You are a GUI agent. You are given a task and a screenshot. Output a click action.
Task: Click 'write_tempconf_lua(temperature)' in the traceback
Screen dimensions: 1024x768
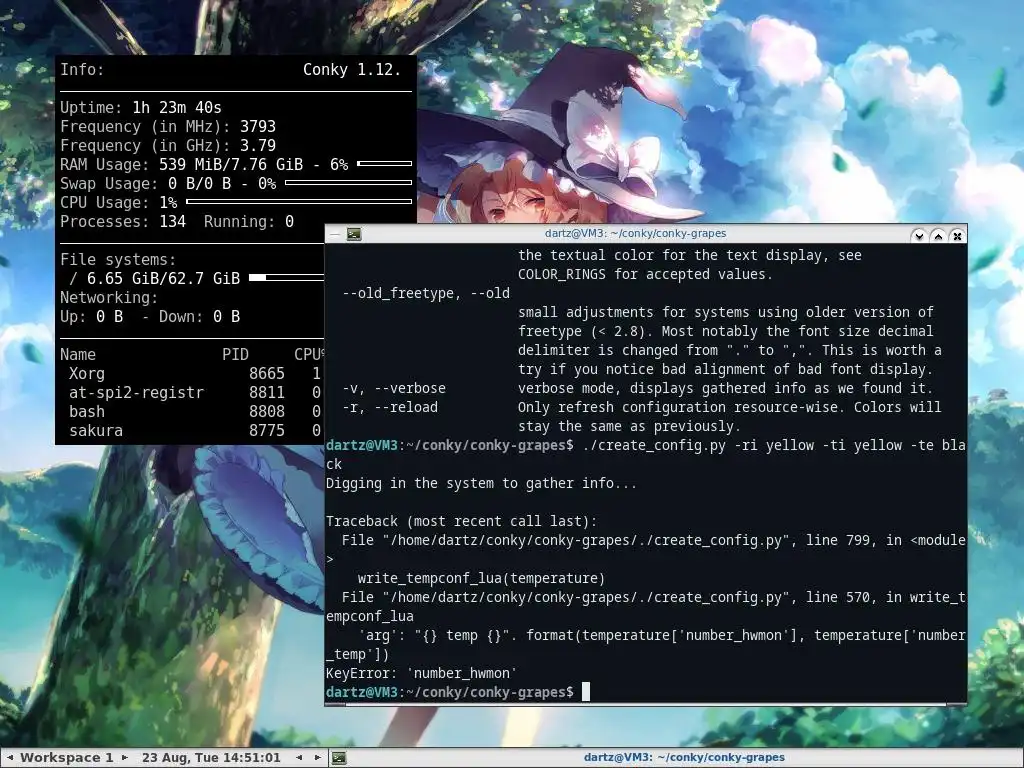pos(481,578)
